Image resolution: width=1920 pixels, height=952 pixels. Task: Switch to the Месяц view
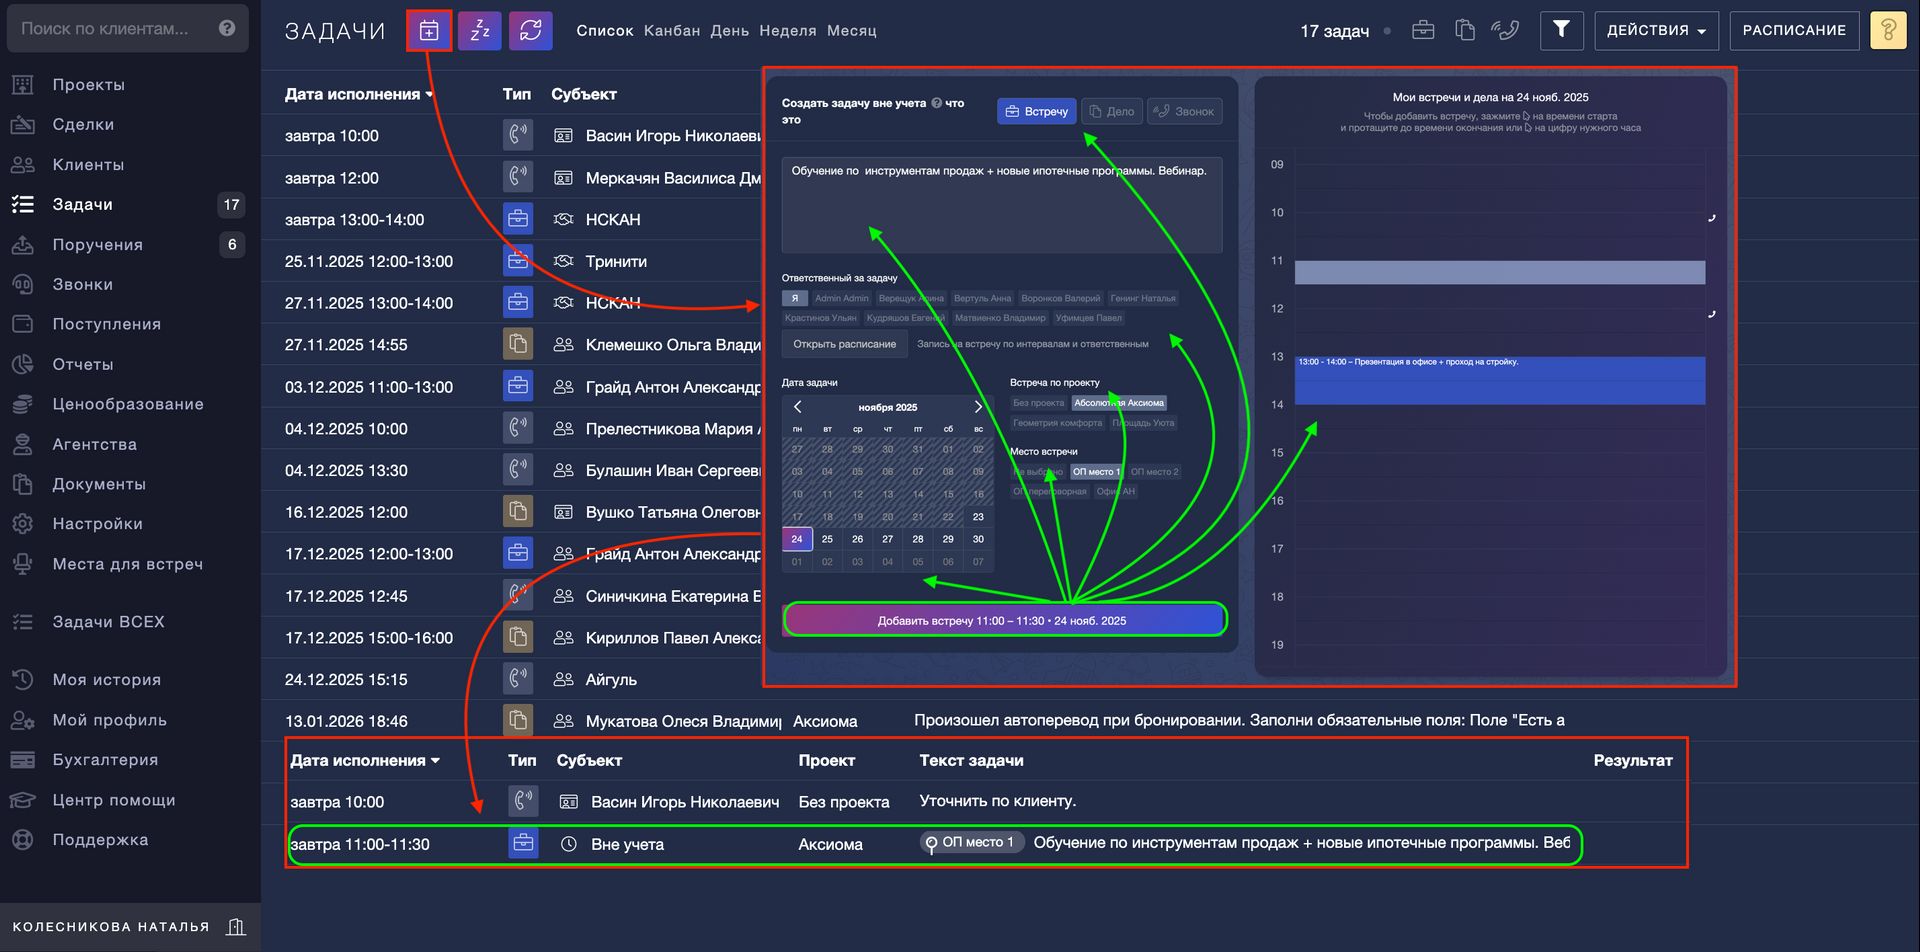click(852, 31)
